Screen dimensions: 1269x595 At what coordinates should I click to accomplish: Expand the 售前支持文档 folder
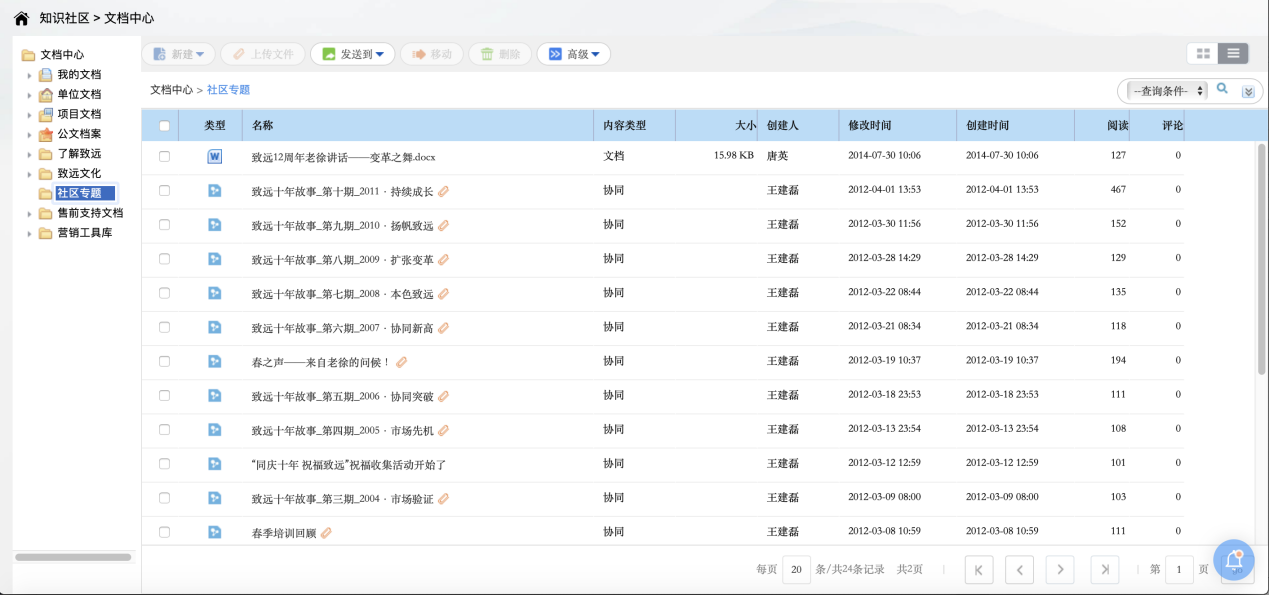(x=30, y=213)
